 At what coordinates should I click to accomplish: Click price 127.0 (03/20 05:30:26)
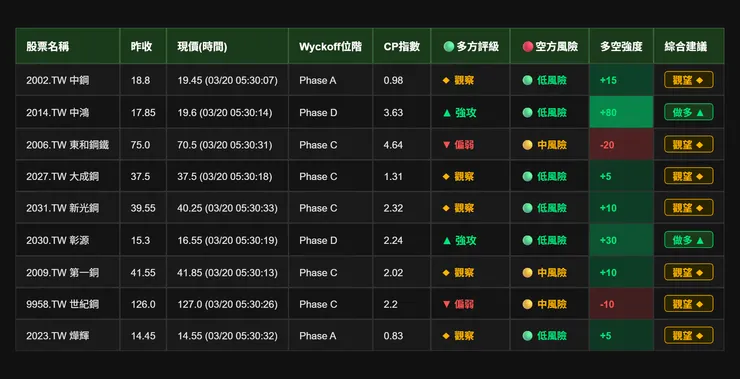click(227, 304)
